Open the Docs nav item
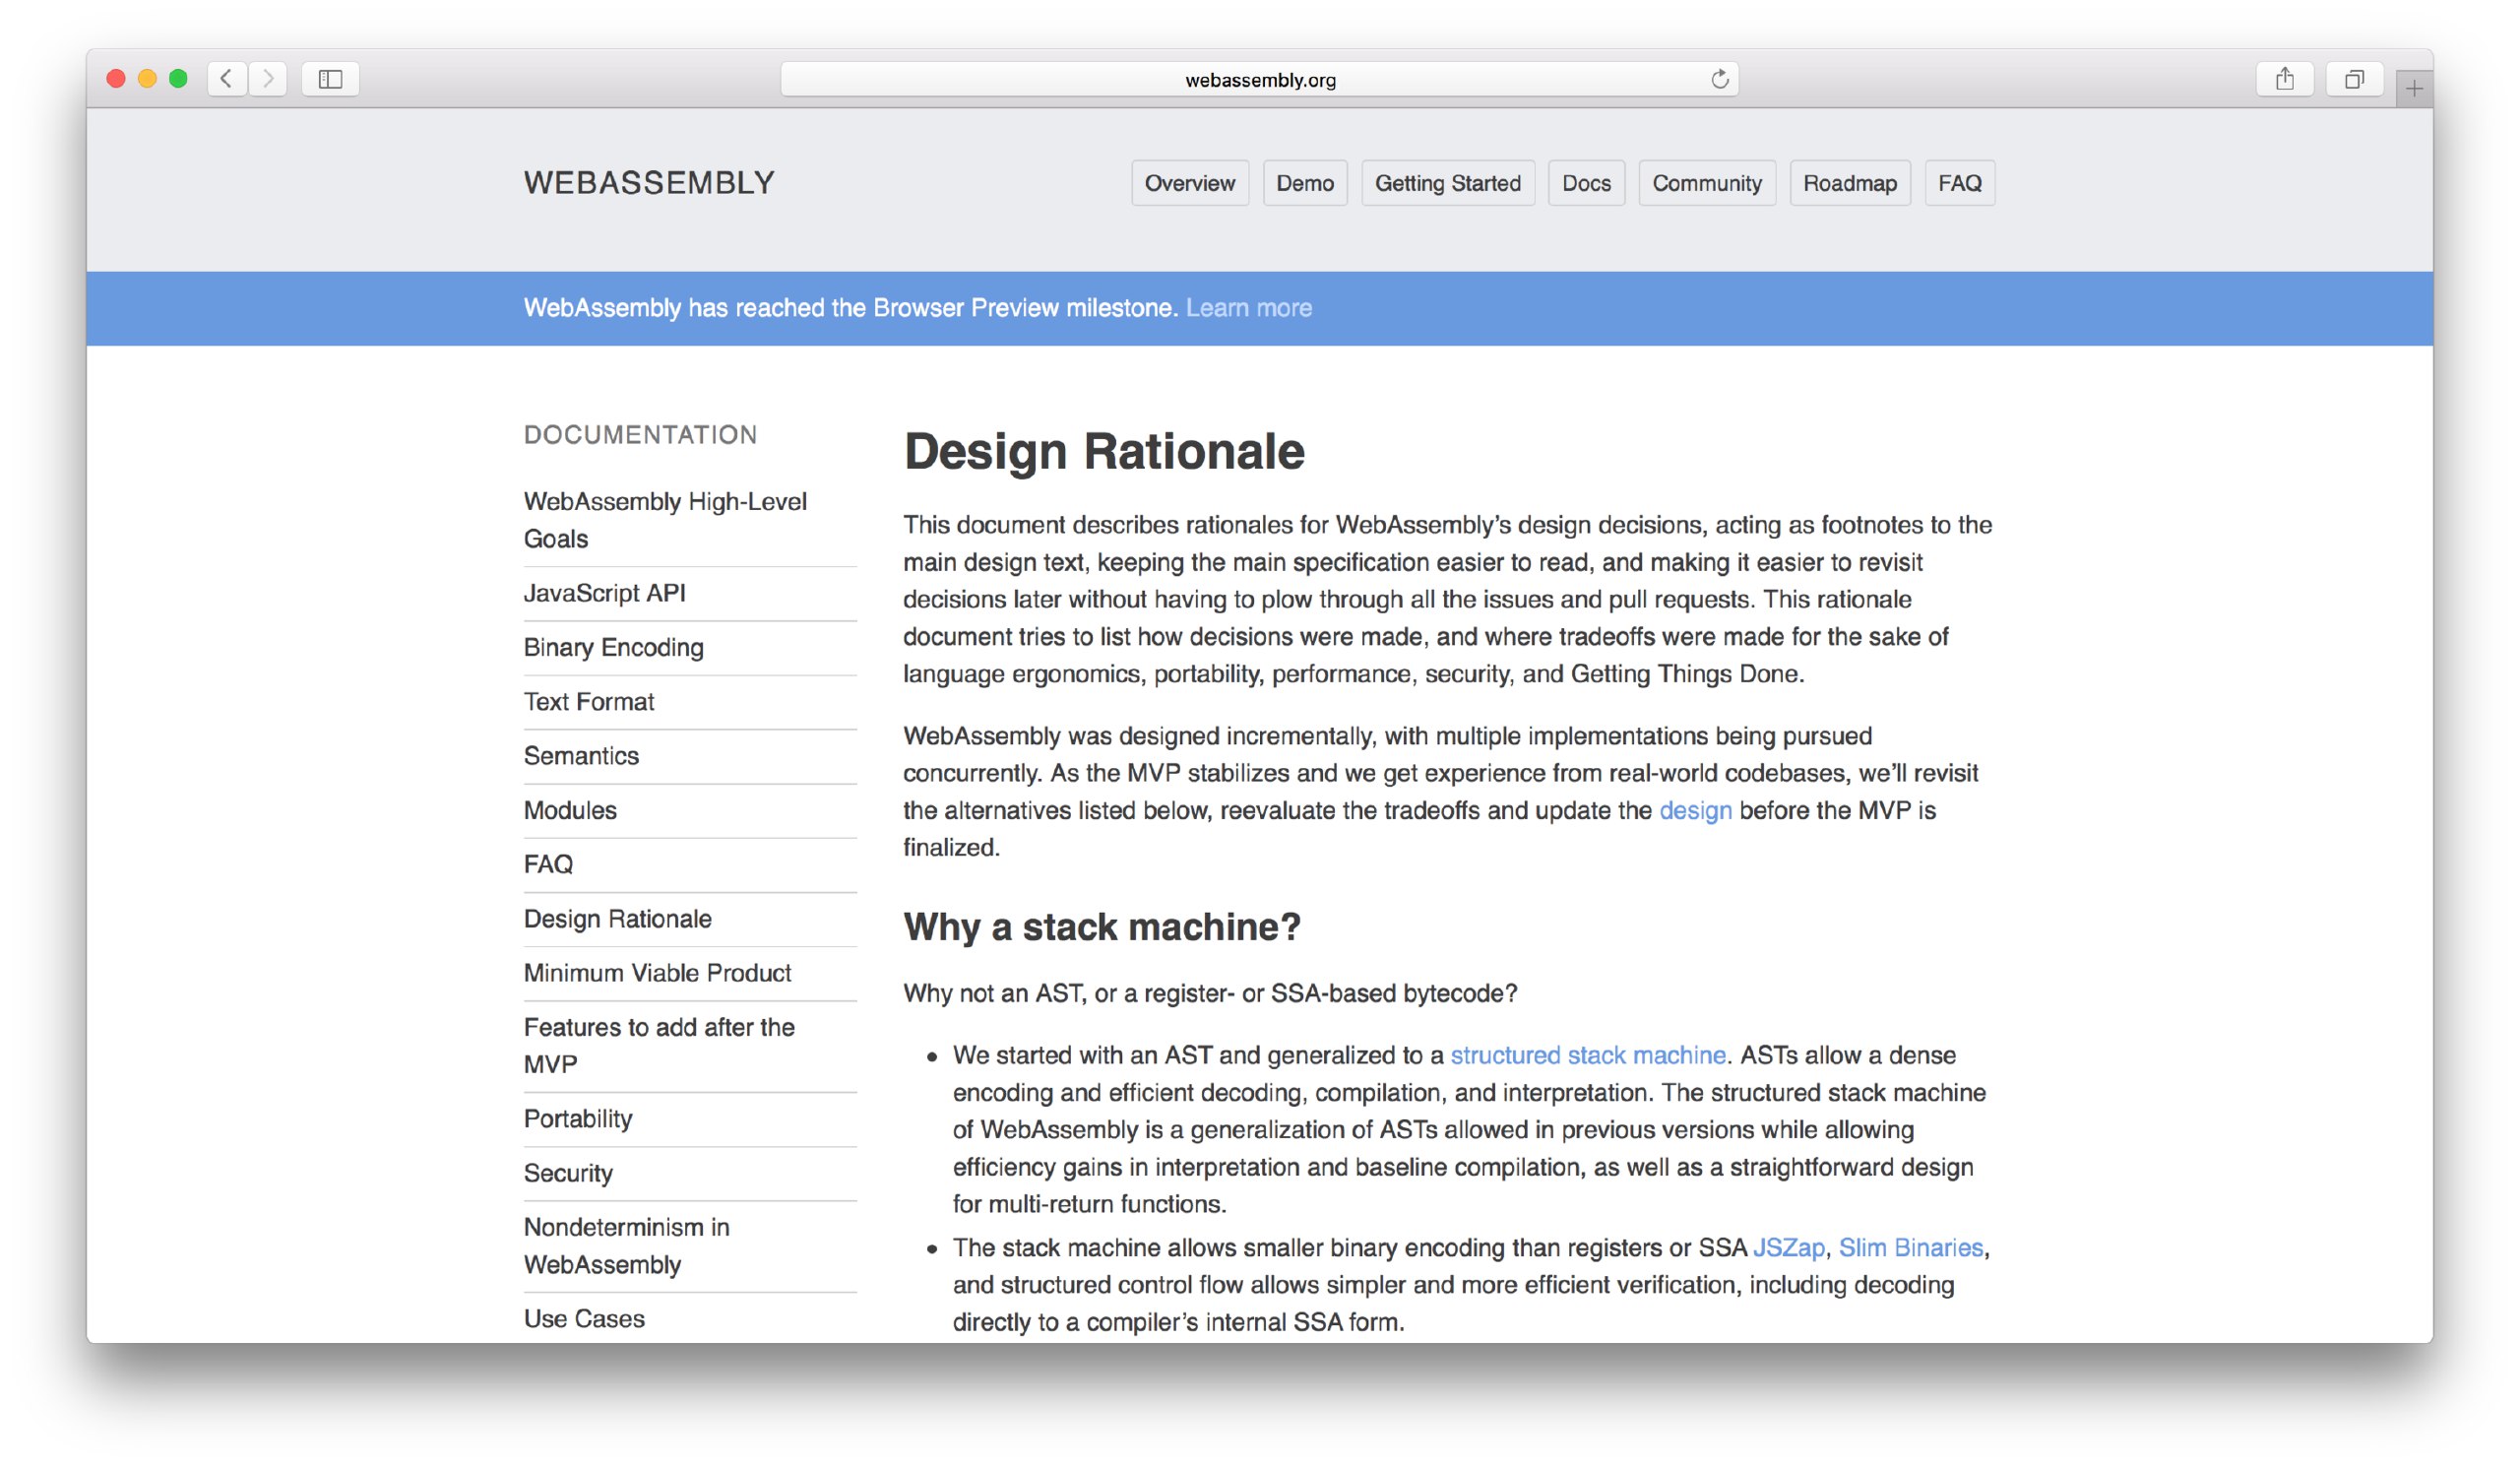 click(1587, 183)
